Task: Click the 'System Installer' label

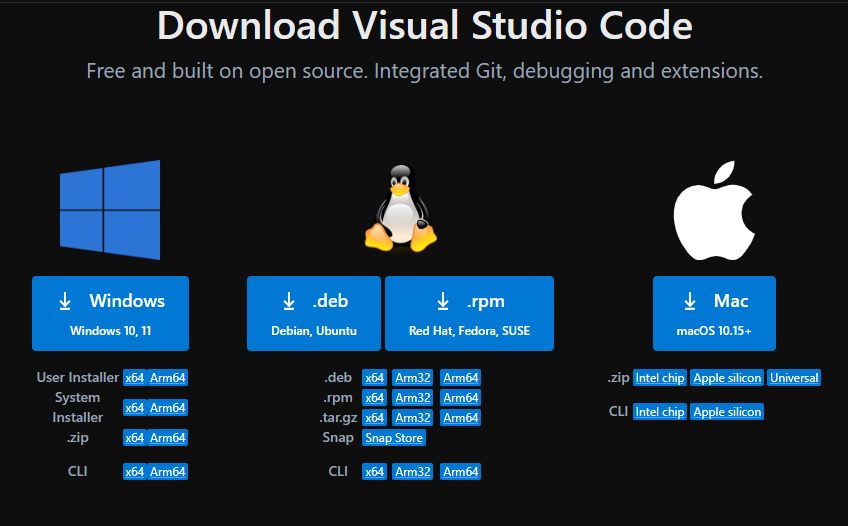Action: [x=77, y=408]
